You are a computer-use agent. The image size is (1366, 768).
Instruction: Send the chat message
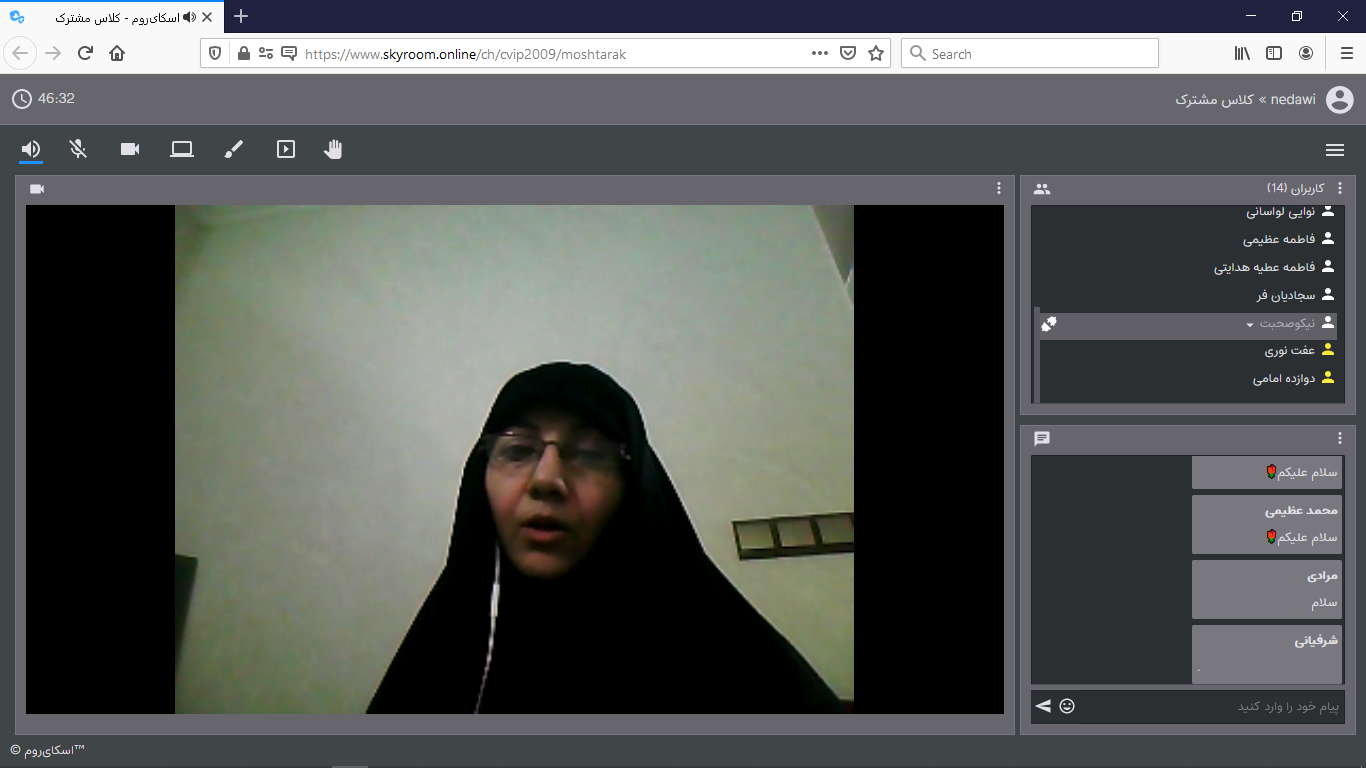(x=1043, y=706)
